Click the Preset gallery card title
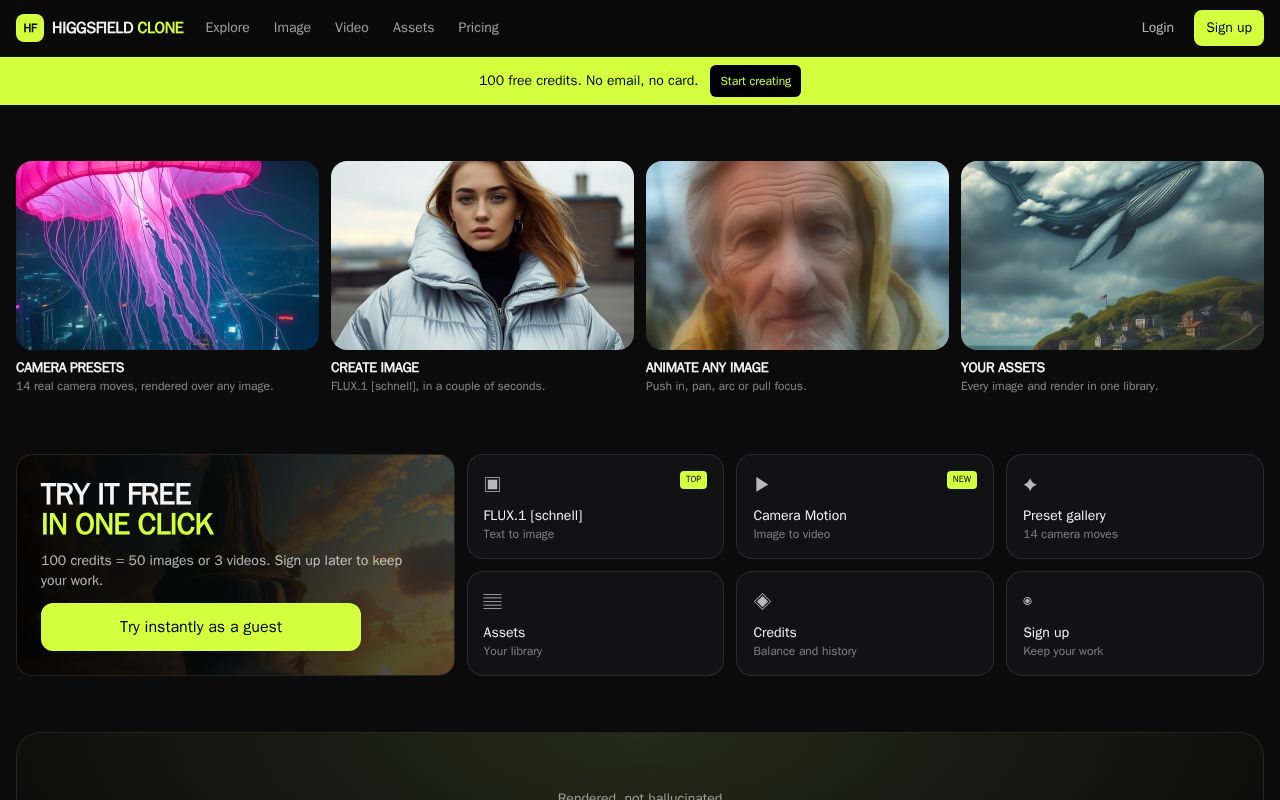 coord(1064,516)
